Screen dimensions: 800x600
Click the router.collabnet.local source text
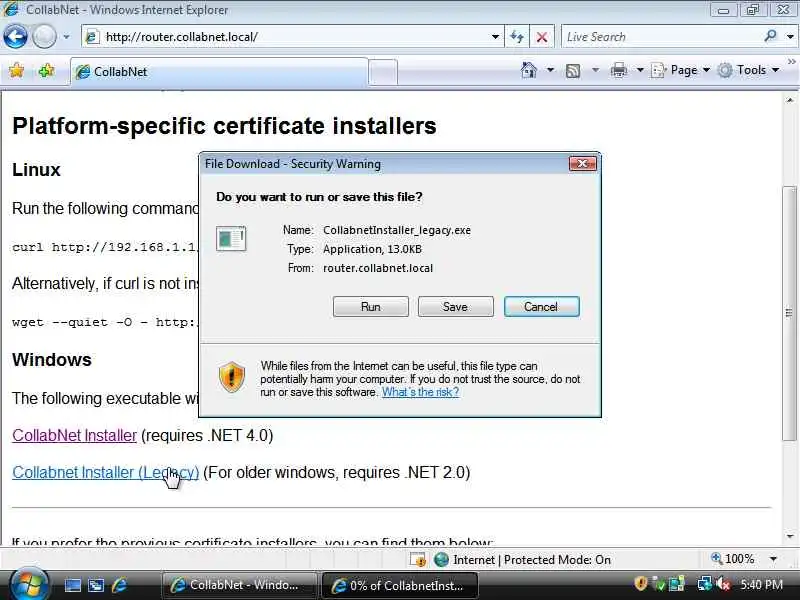tap(378, 268)
